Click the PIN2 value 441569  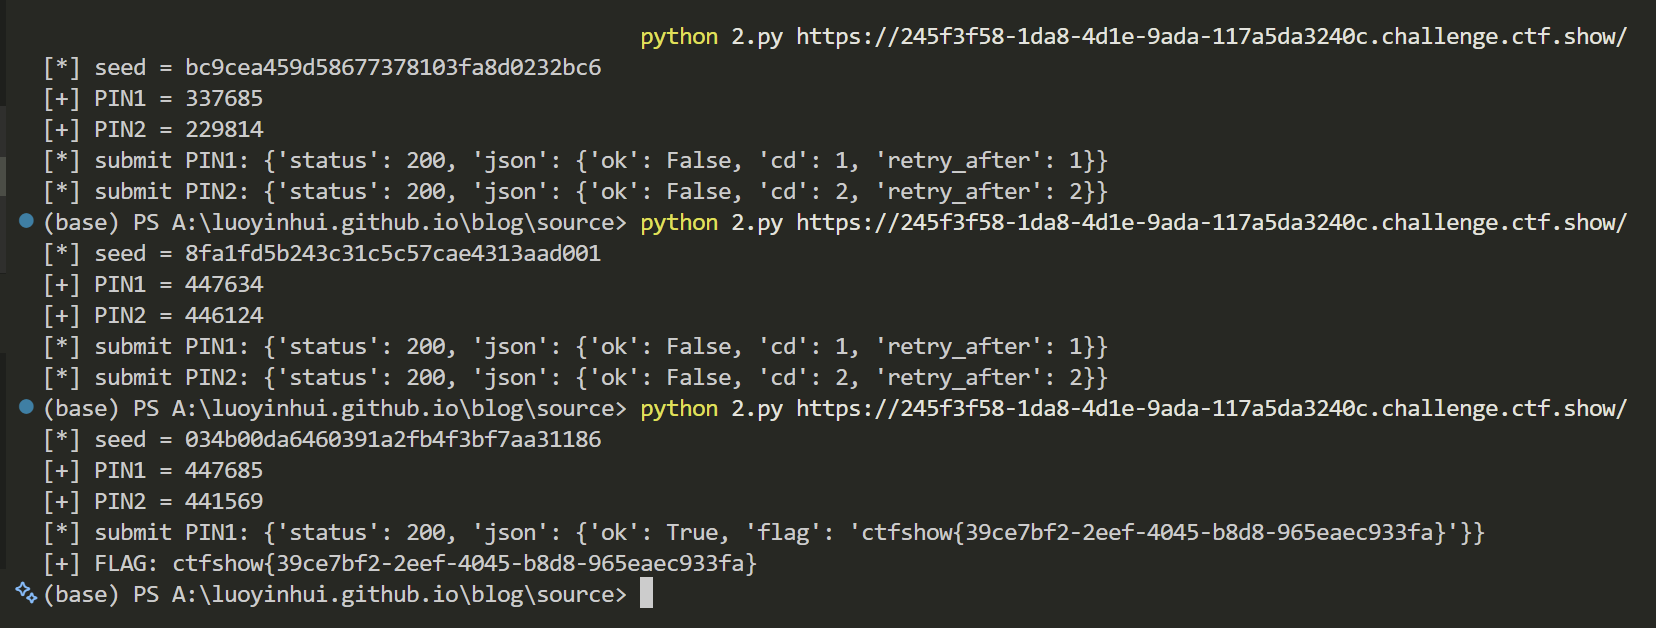pyautogui.click(x=224, y=502)
